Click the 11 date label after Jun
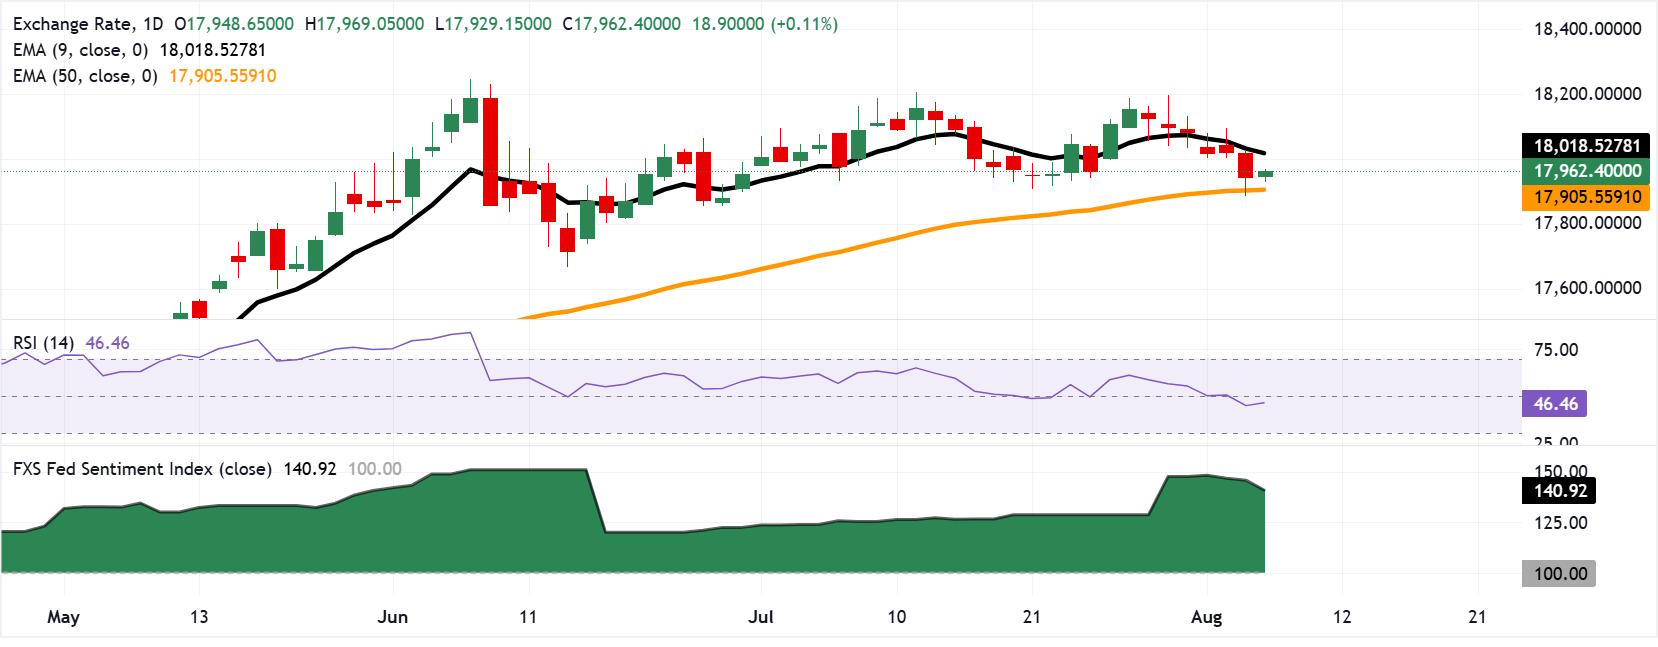1658x647 pixels. pyautogui.click(x=528, y=617)
